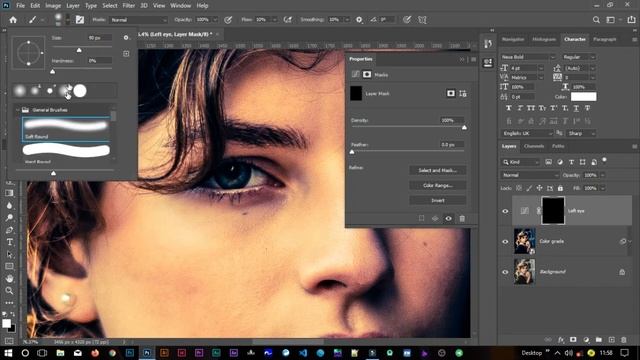Create new brush preset icon

(126, 53)
